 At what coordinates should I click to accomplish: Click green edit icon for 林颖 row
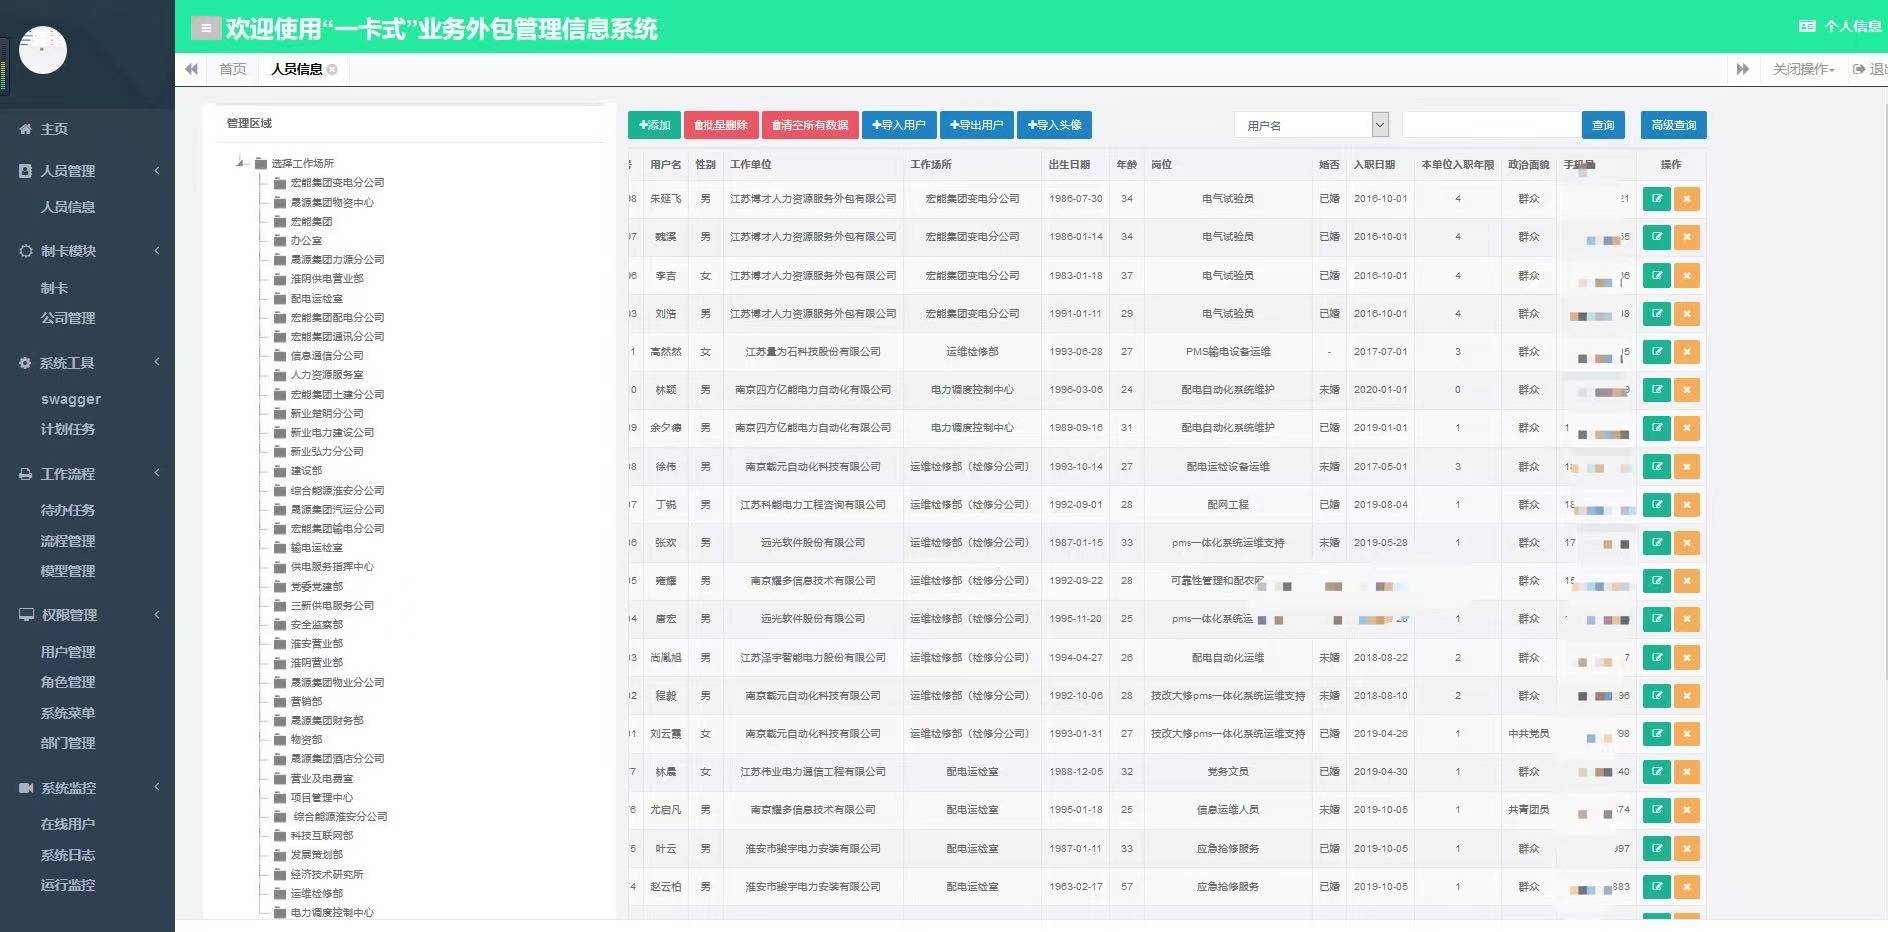click(x=1656, y=390)
